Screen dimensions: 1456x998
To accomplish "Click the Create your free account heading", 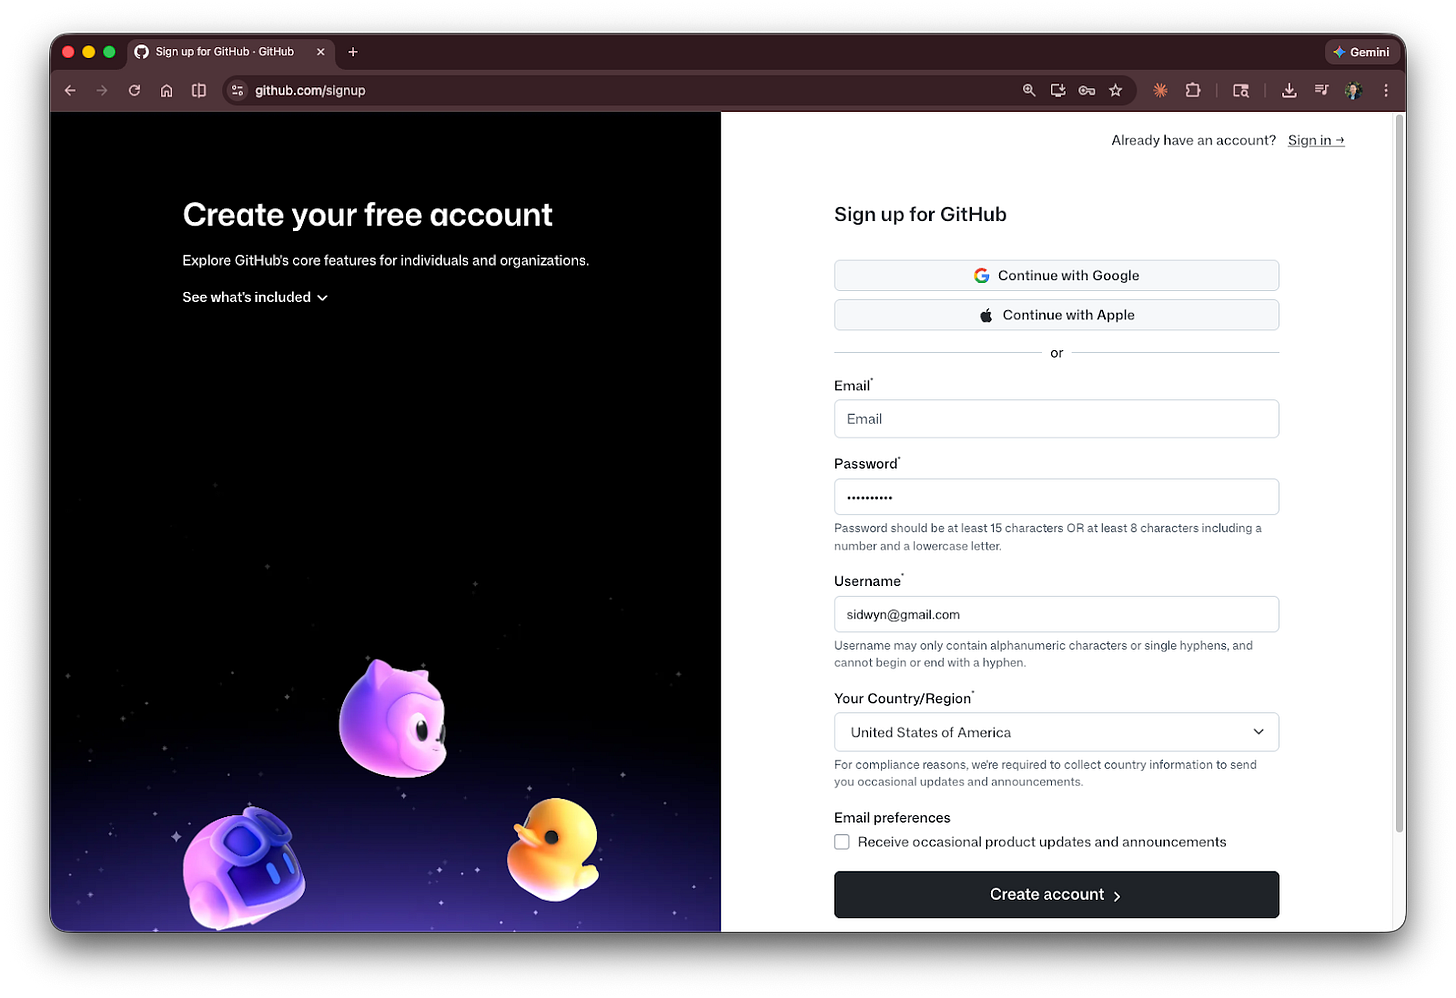I will tap(367, 215).
